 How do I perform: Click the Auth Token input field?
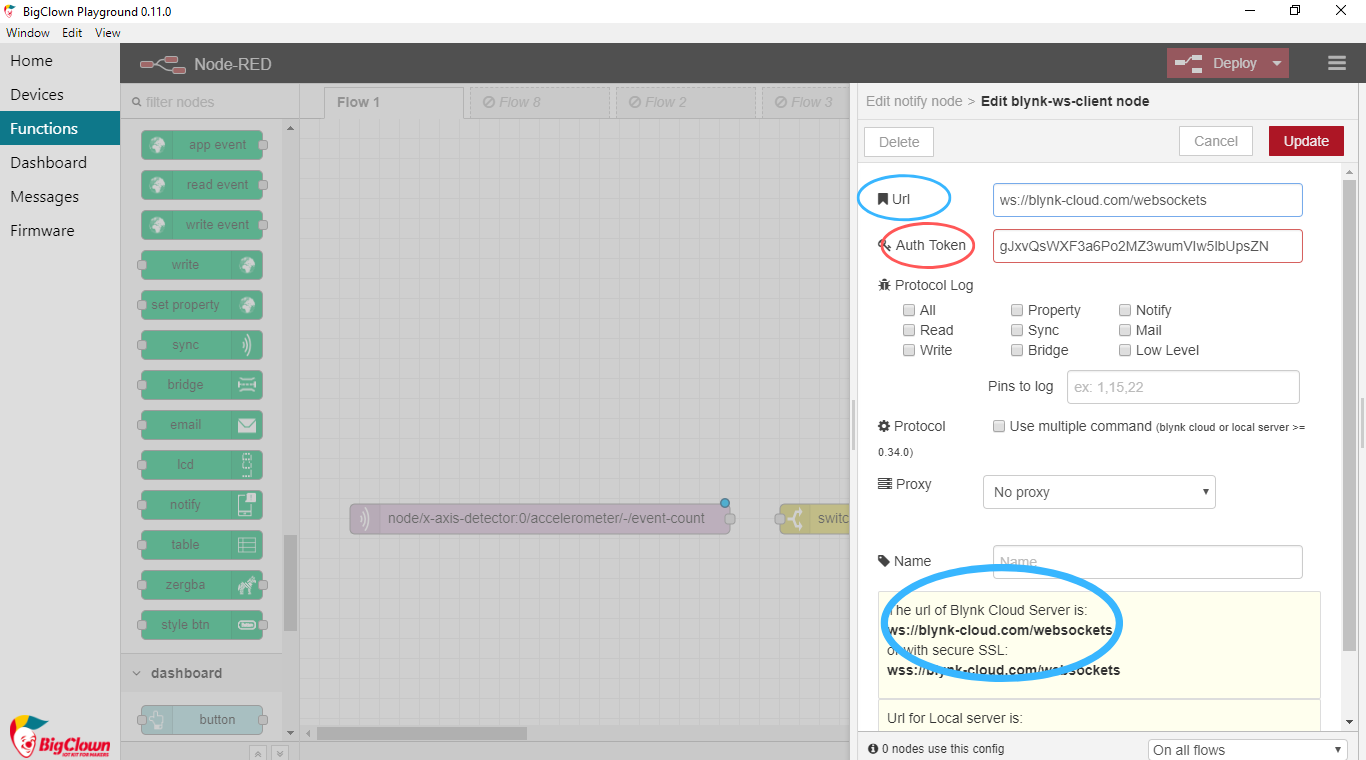(x=1148, y=246)
